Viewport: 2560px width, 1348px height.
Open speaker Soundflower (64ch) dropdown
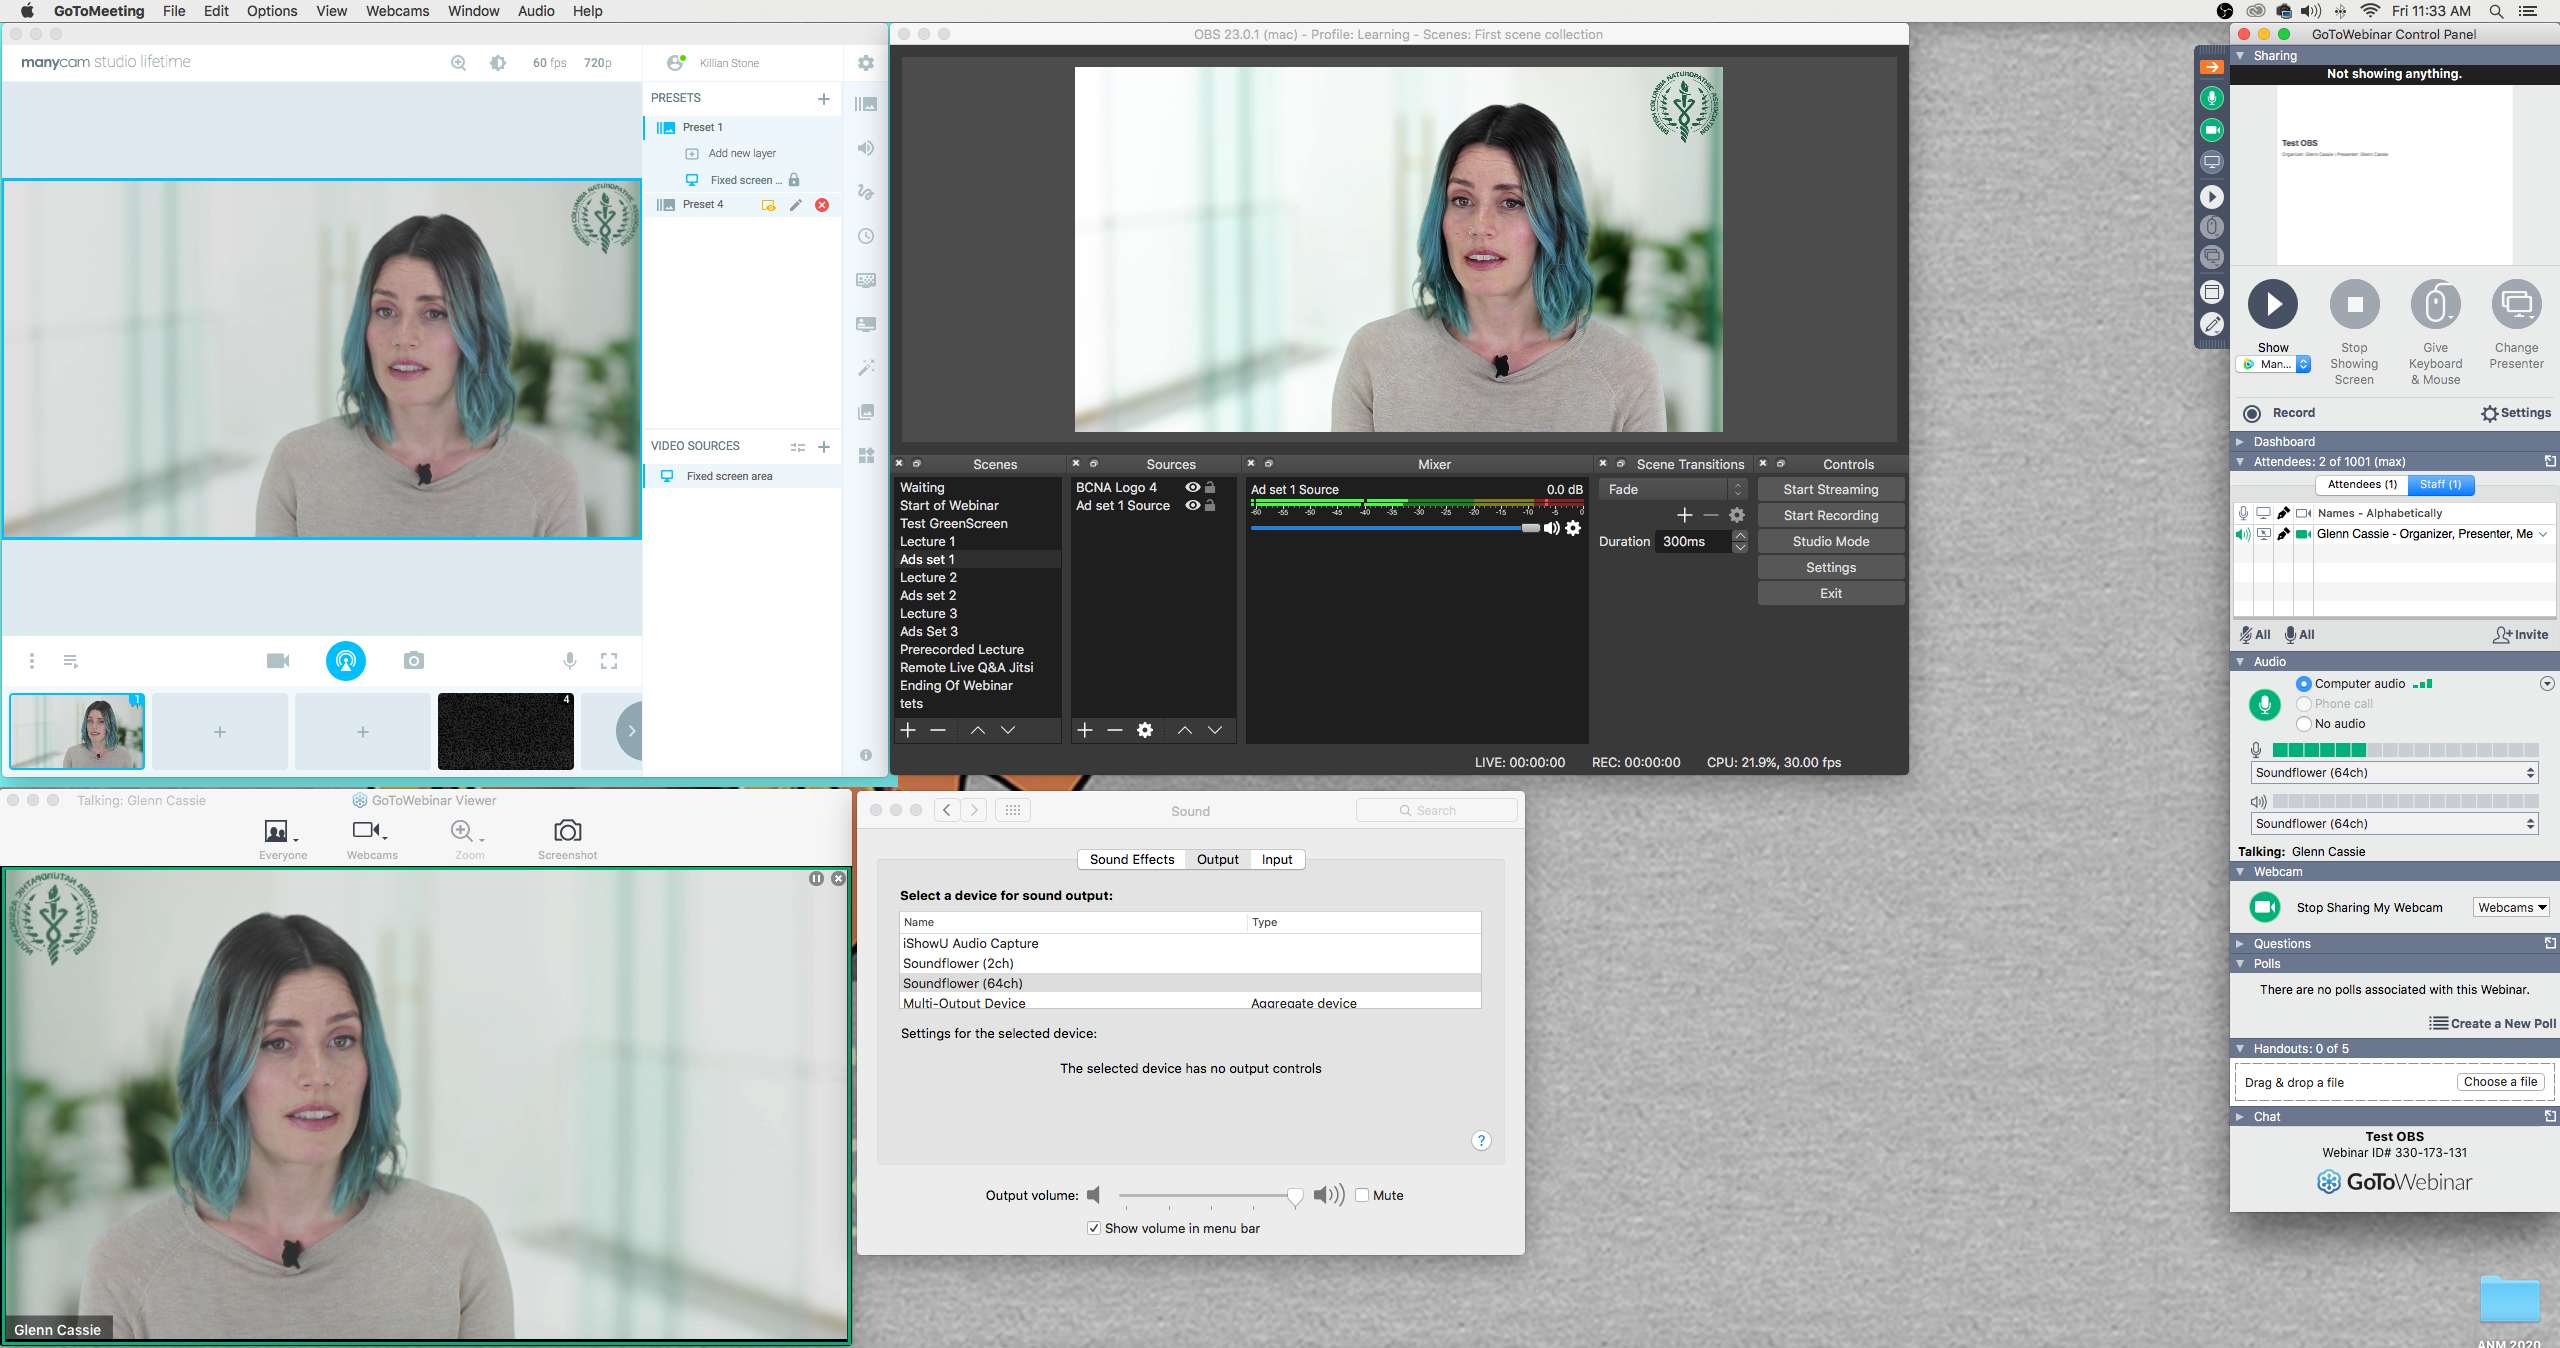click(2394, 824)
